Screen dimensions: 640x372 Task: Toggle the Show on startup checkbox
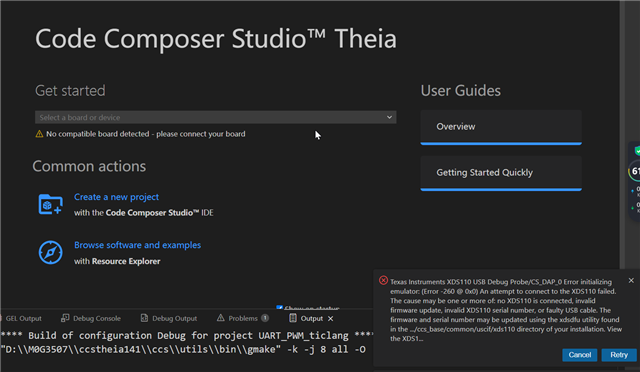pyautogui.click(x=279, y=307)
